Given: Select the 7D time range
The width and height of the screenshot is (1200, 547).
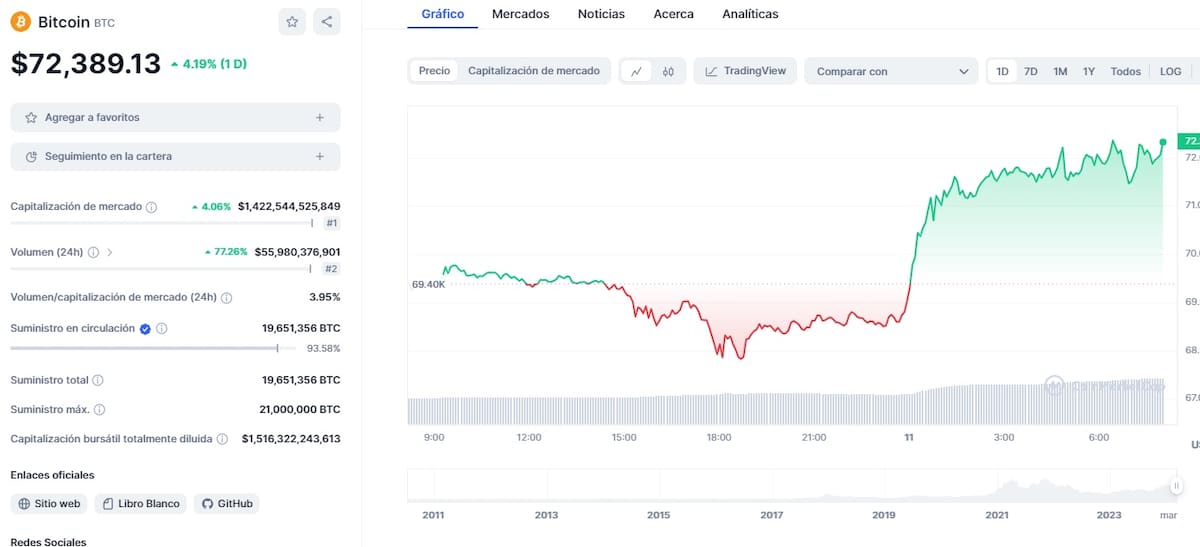Looking at the screenshot, I should [x=1030, y=71].
